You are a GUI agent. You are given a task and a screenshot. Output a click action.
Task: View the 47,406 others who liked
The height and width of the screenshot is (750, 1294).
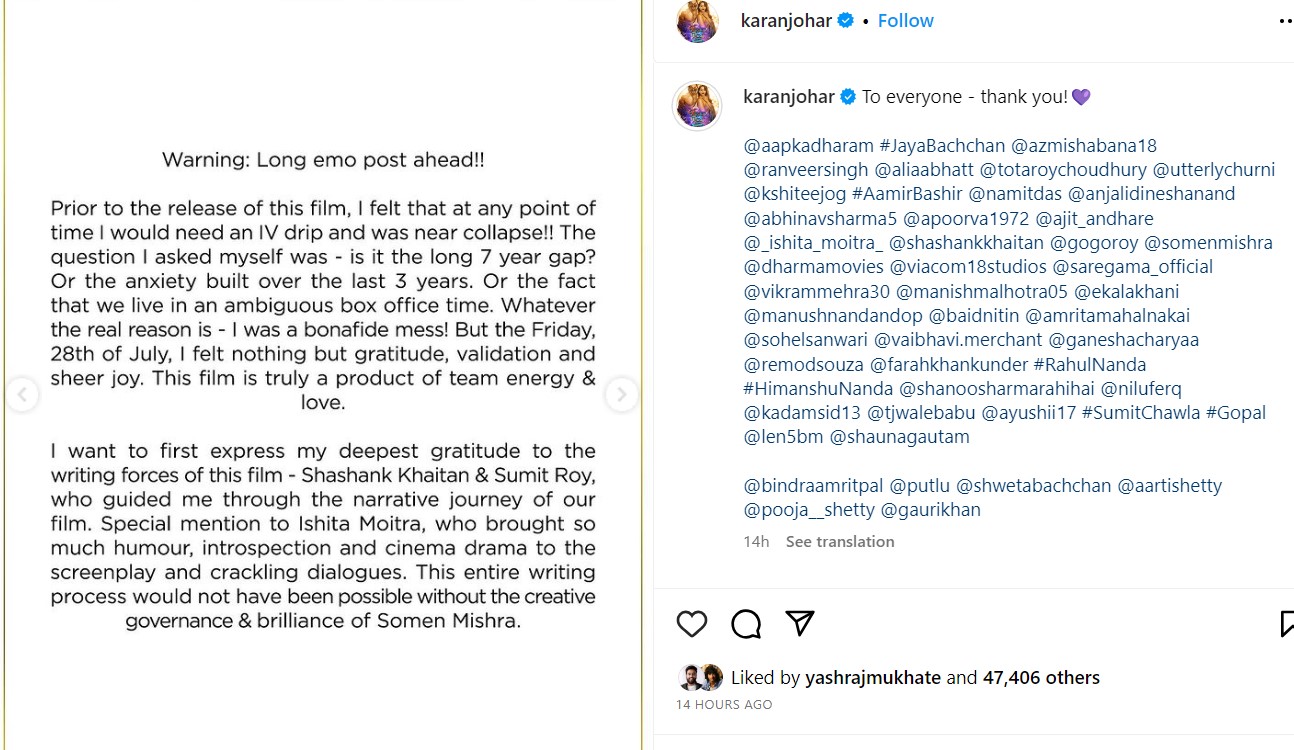[x=1041, y=678]
